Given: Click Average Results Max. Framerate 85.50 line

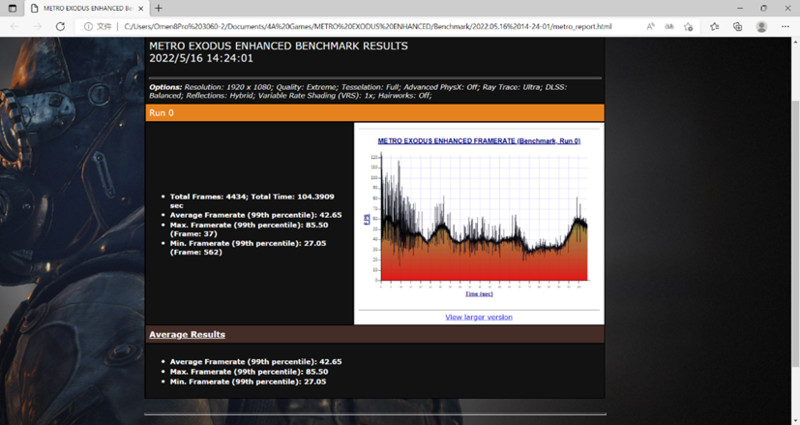Looking at the screenshot, I should pyautogui.click(x=249, y=372).
